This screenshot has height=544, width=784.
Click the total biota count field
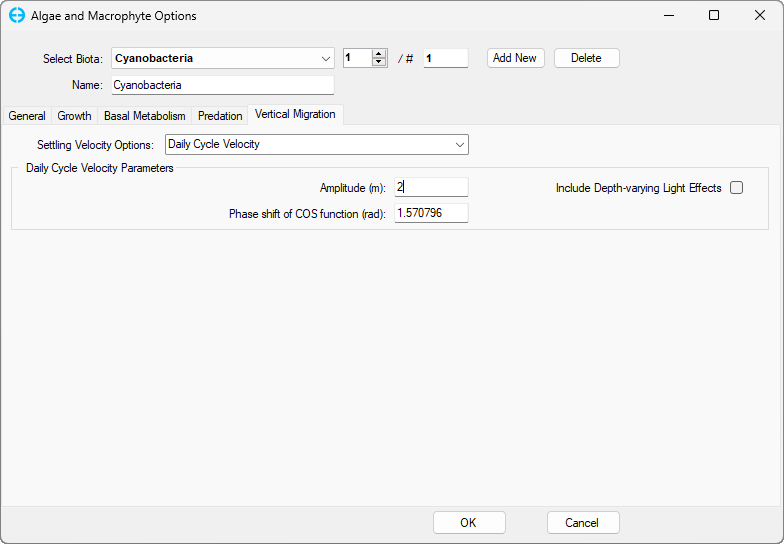445,58
